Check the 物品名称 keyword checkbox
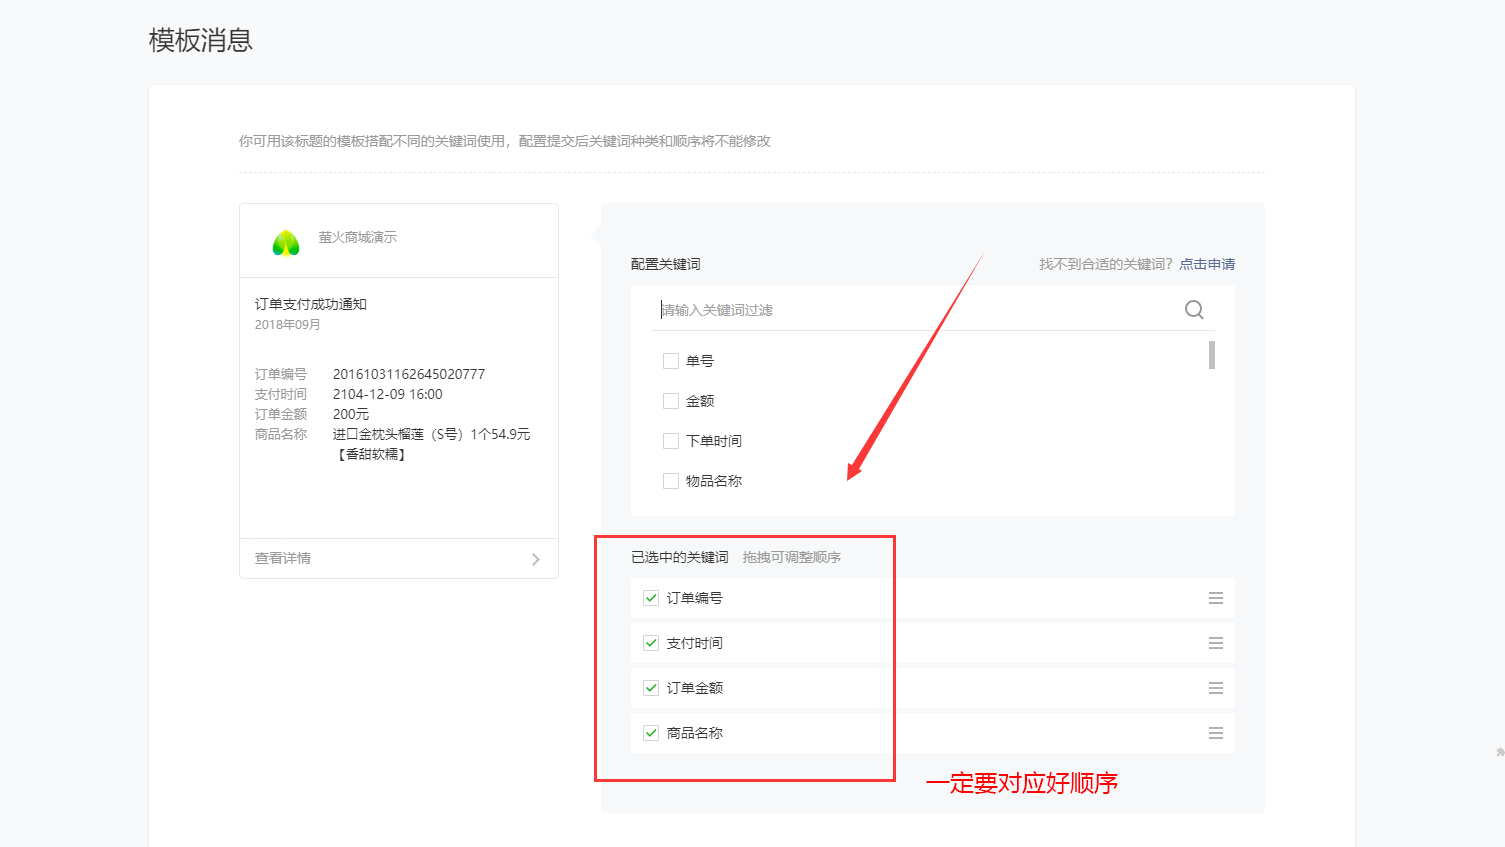The height and width of the screenshot is (847, 1505). pos(671,481)
